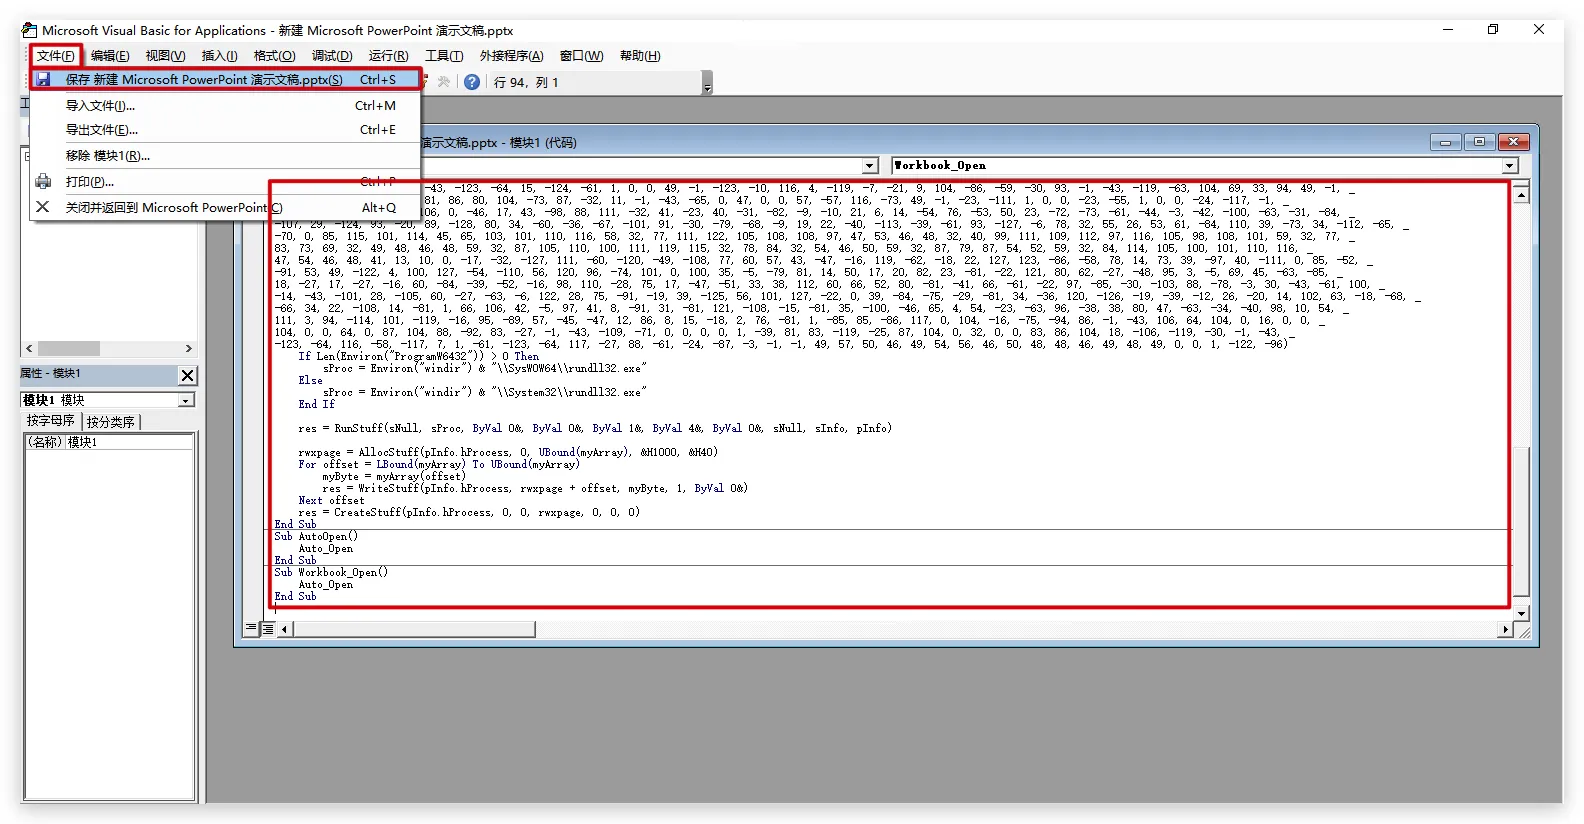Image resolution: width=1584 pixels, height=824 pixels.
Task: Choose 打印(P)... from File menu
Action: [x=225, y=182]
